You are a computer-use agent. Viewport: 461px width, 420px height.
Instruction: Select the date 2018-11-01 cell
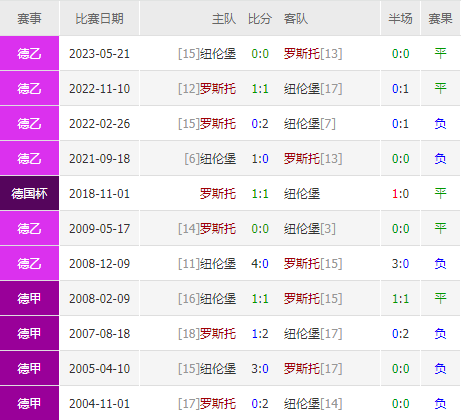pyautogui.click(x=99, y=194)
